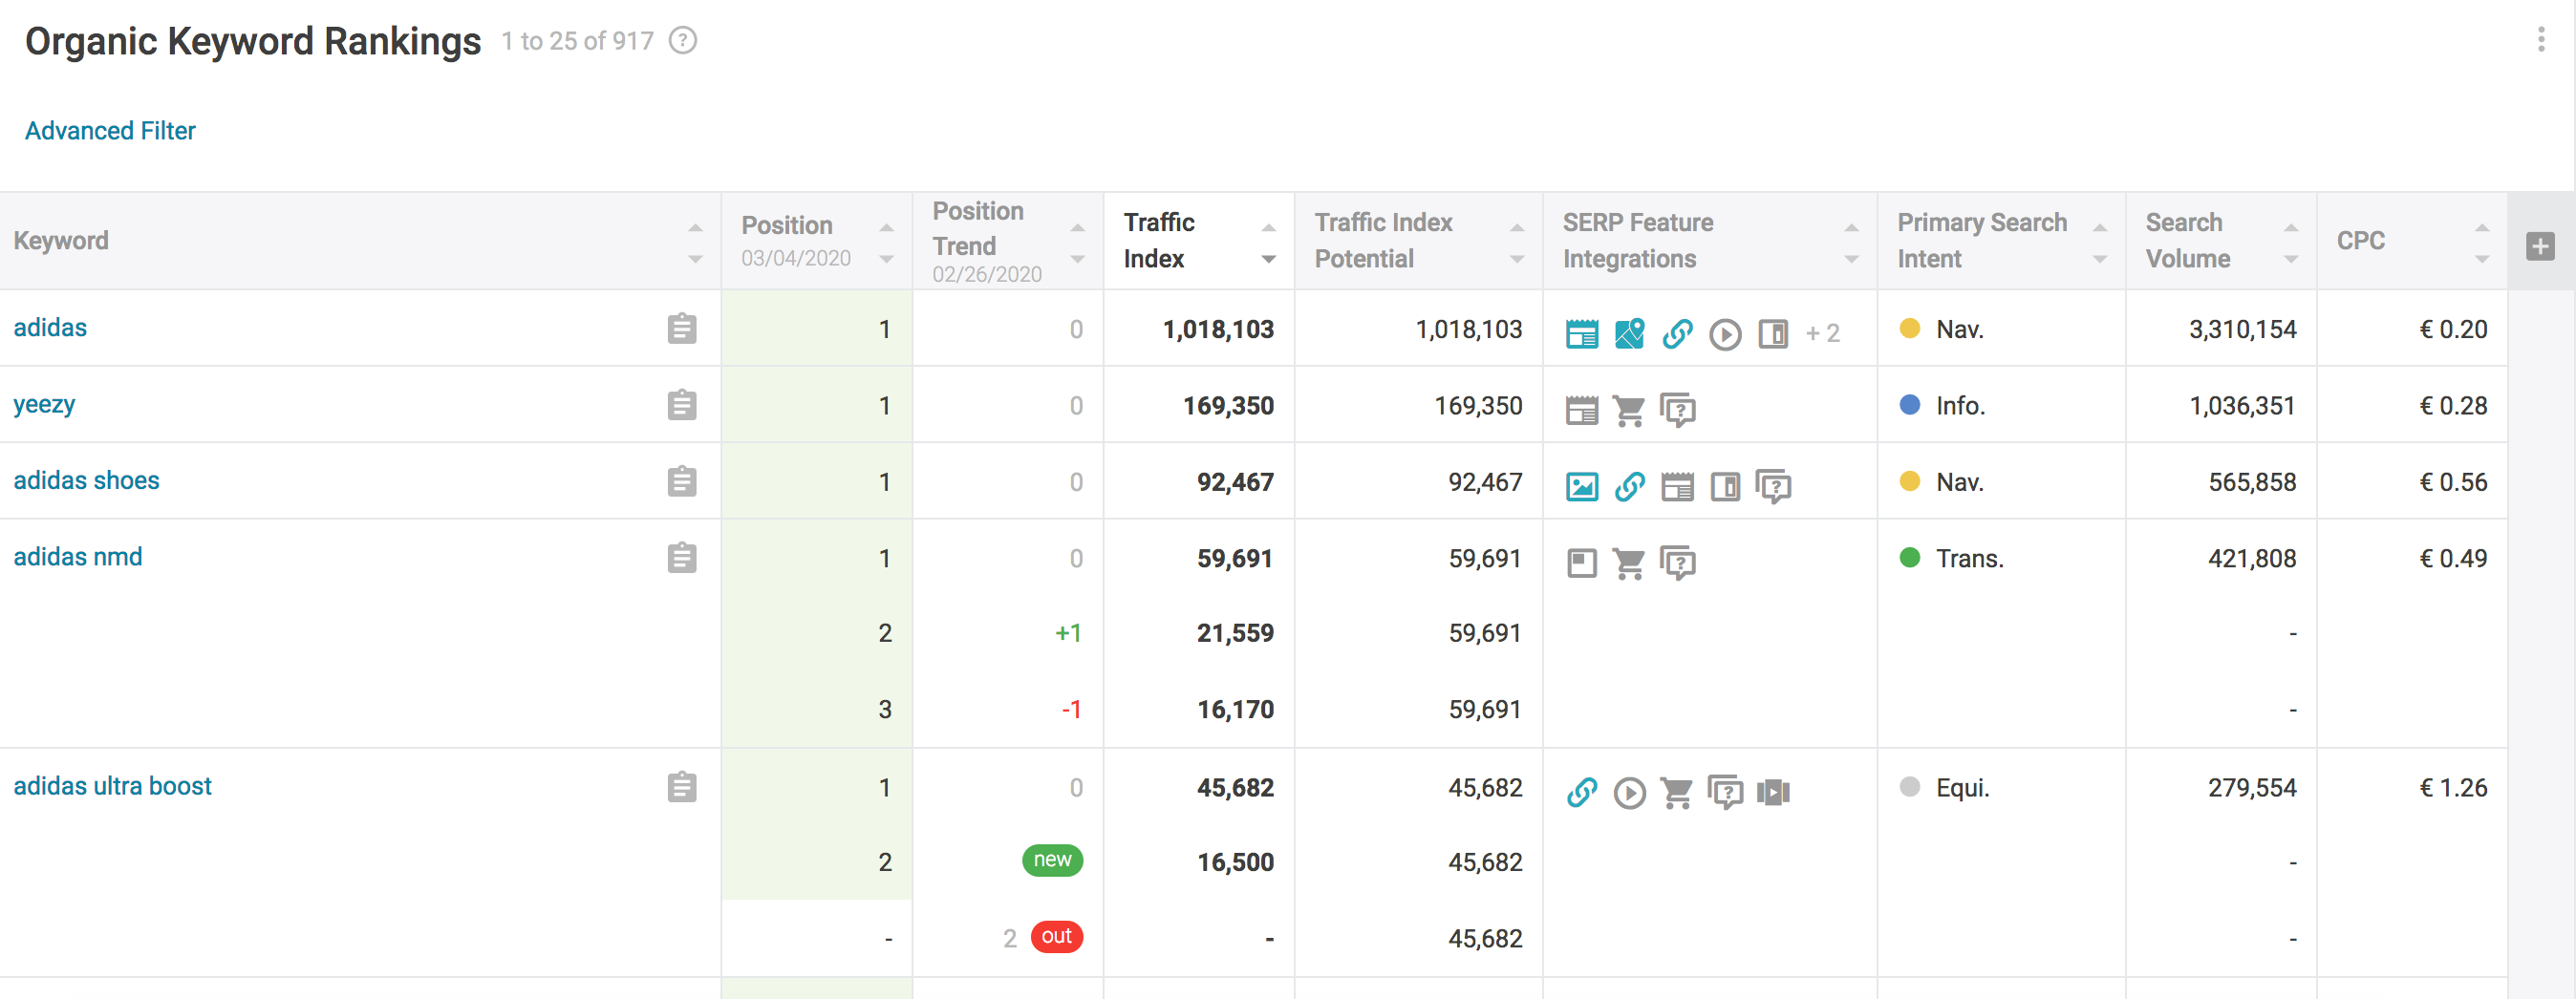Viewport: 2576px width, 999px height.
Task: Click the green new badge
Action: (1052, 860)
